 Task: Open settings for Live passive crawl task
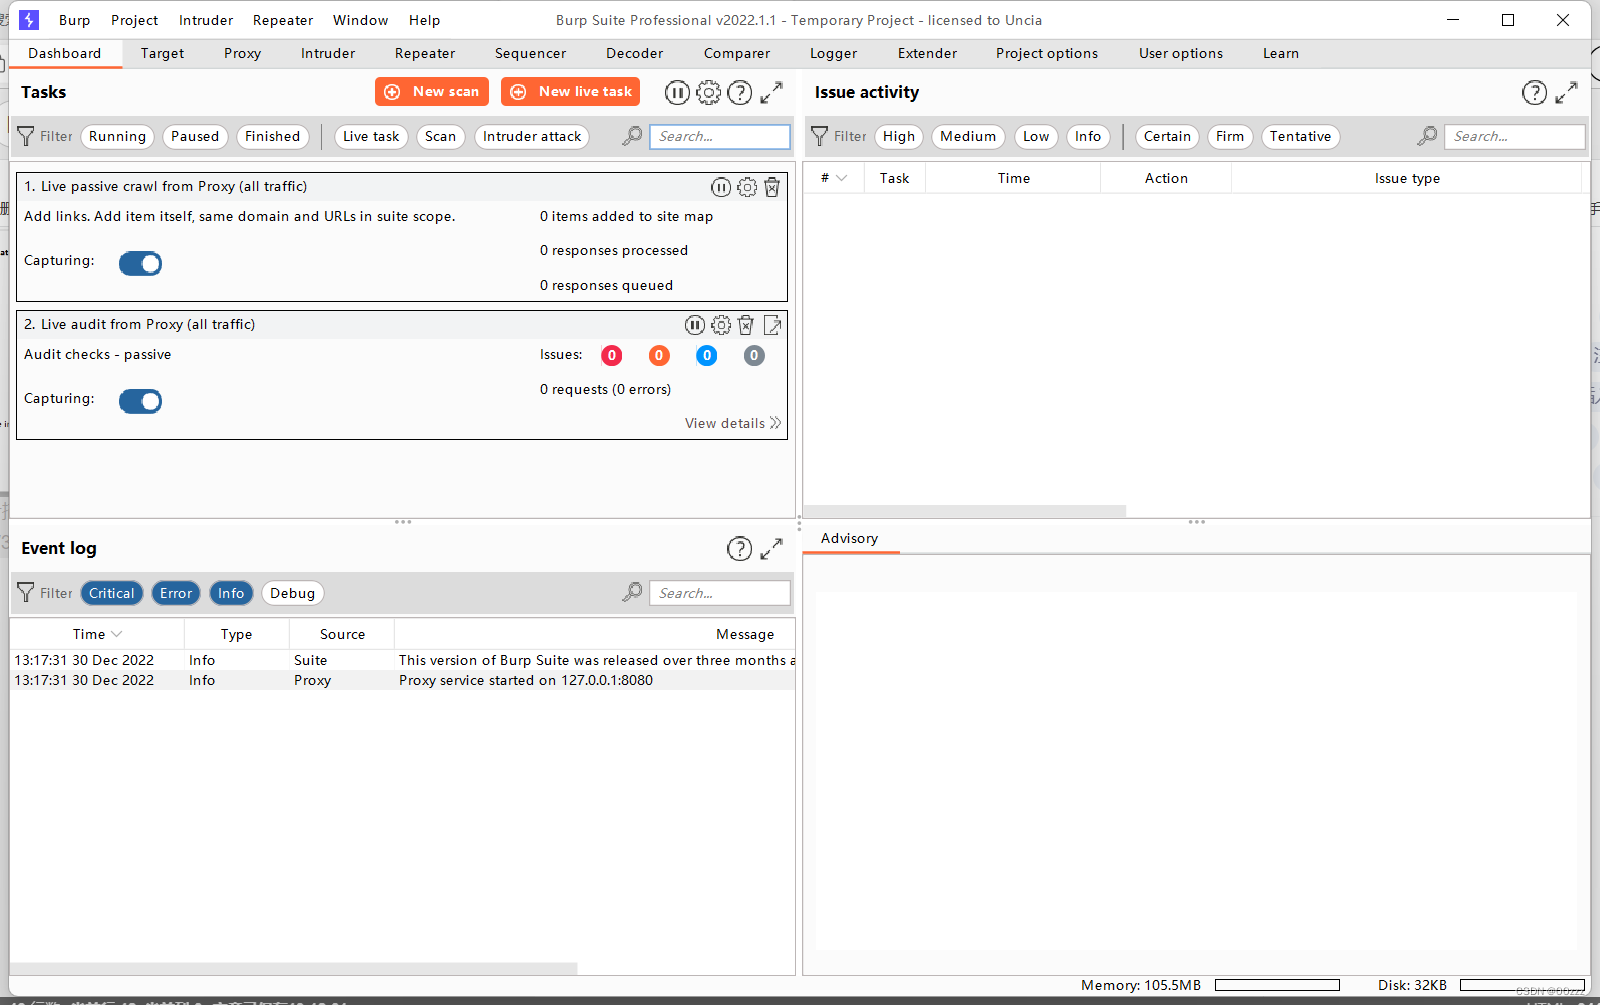[747, 187]
